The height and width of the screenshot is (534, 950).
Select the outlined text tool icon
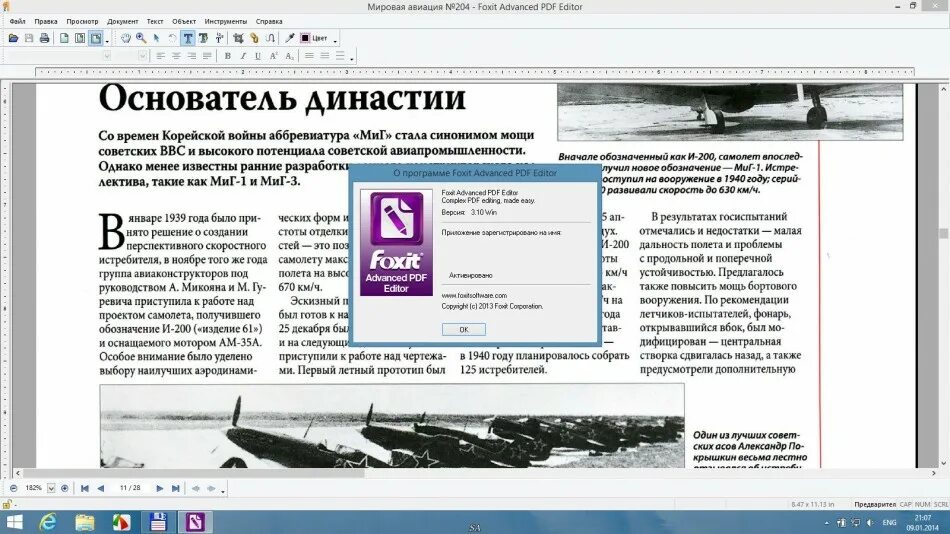pyautogui.click(x=204, y=38)
